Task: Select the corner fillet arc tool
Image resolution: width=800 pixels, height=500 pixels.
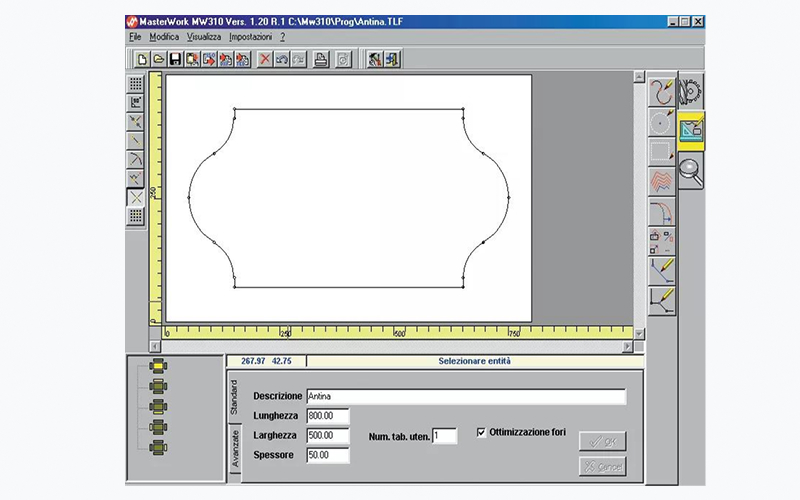Action: point(662,212)
